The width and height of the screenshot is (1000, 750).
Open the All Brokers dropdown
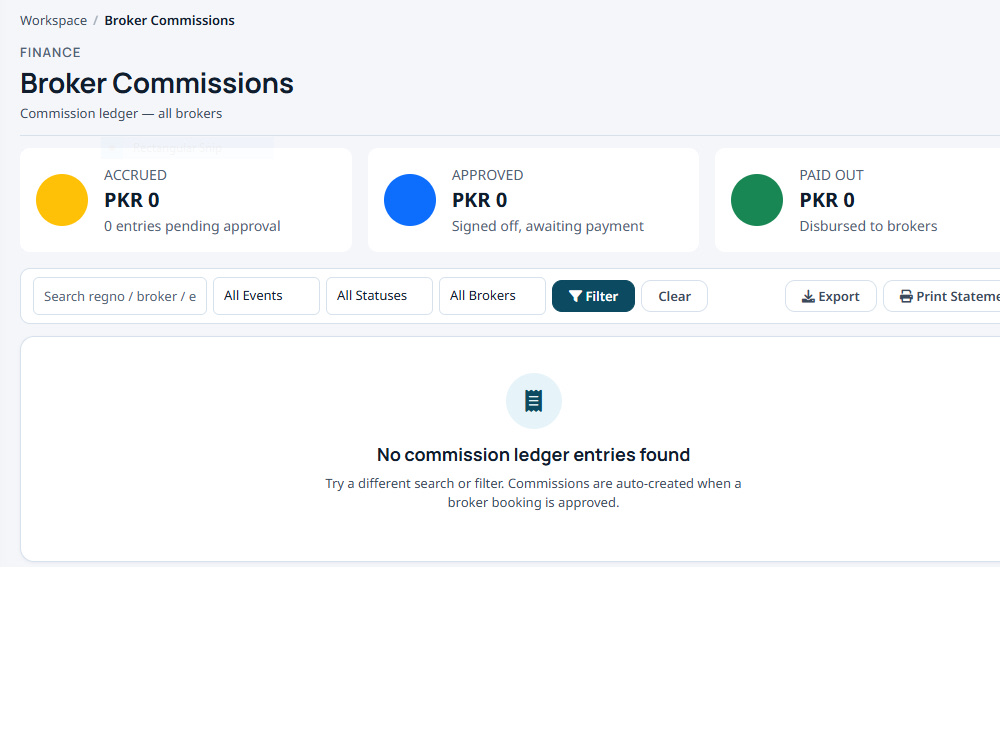pyautogui.click(x=492, y=296)
